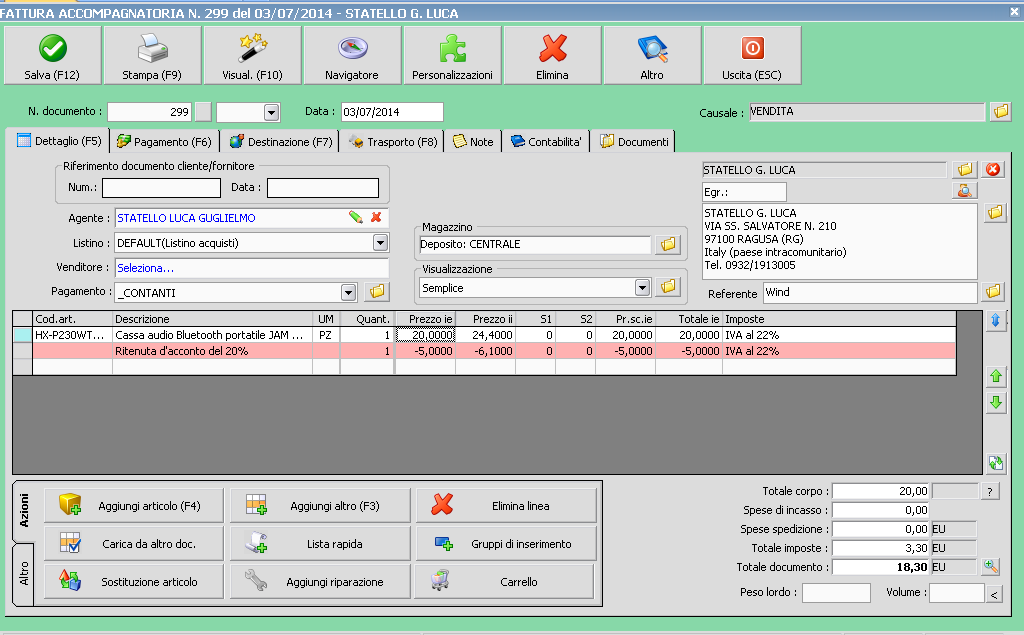Select the Azioni vertical tab
The image size is (1024, 635).
click(x=24, y=511)
